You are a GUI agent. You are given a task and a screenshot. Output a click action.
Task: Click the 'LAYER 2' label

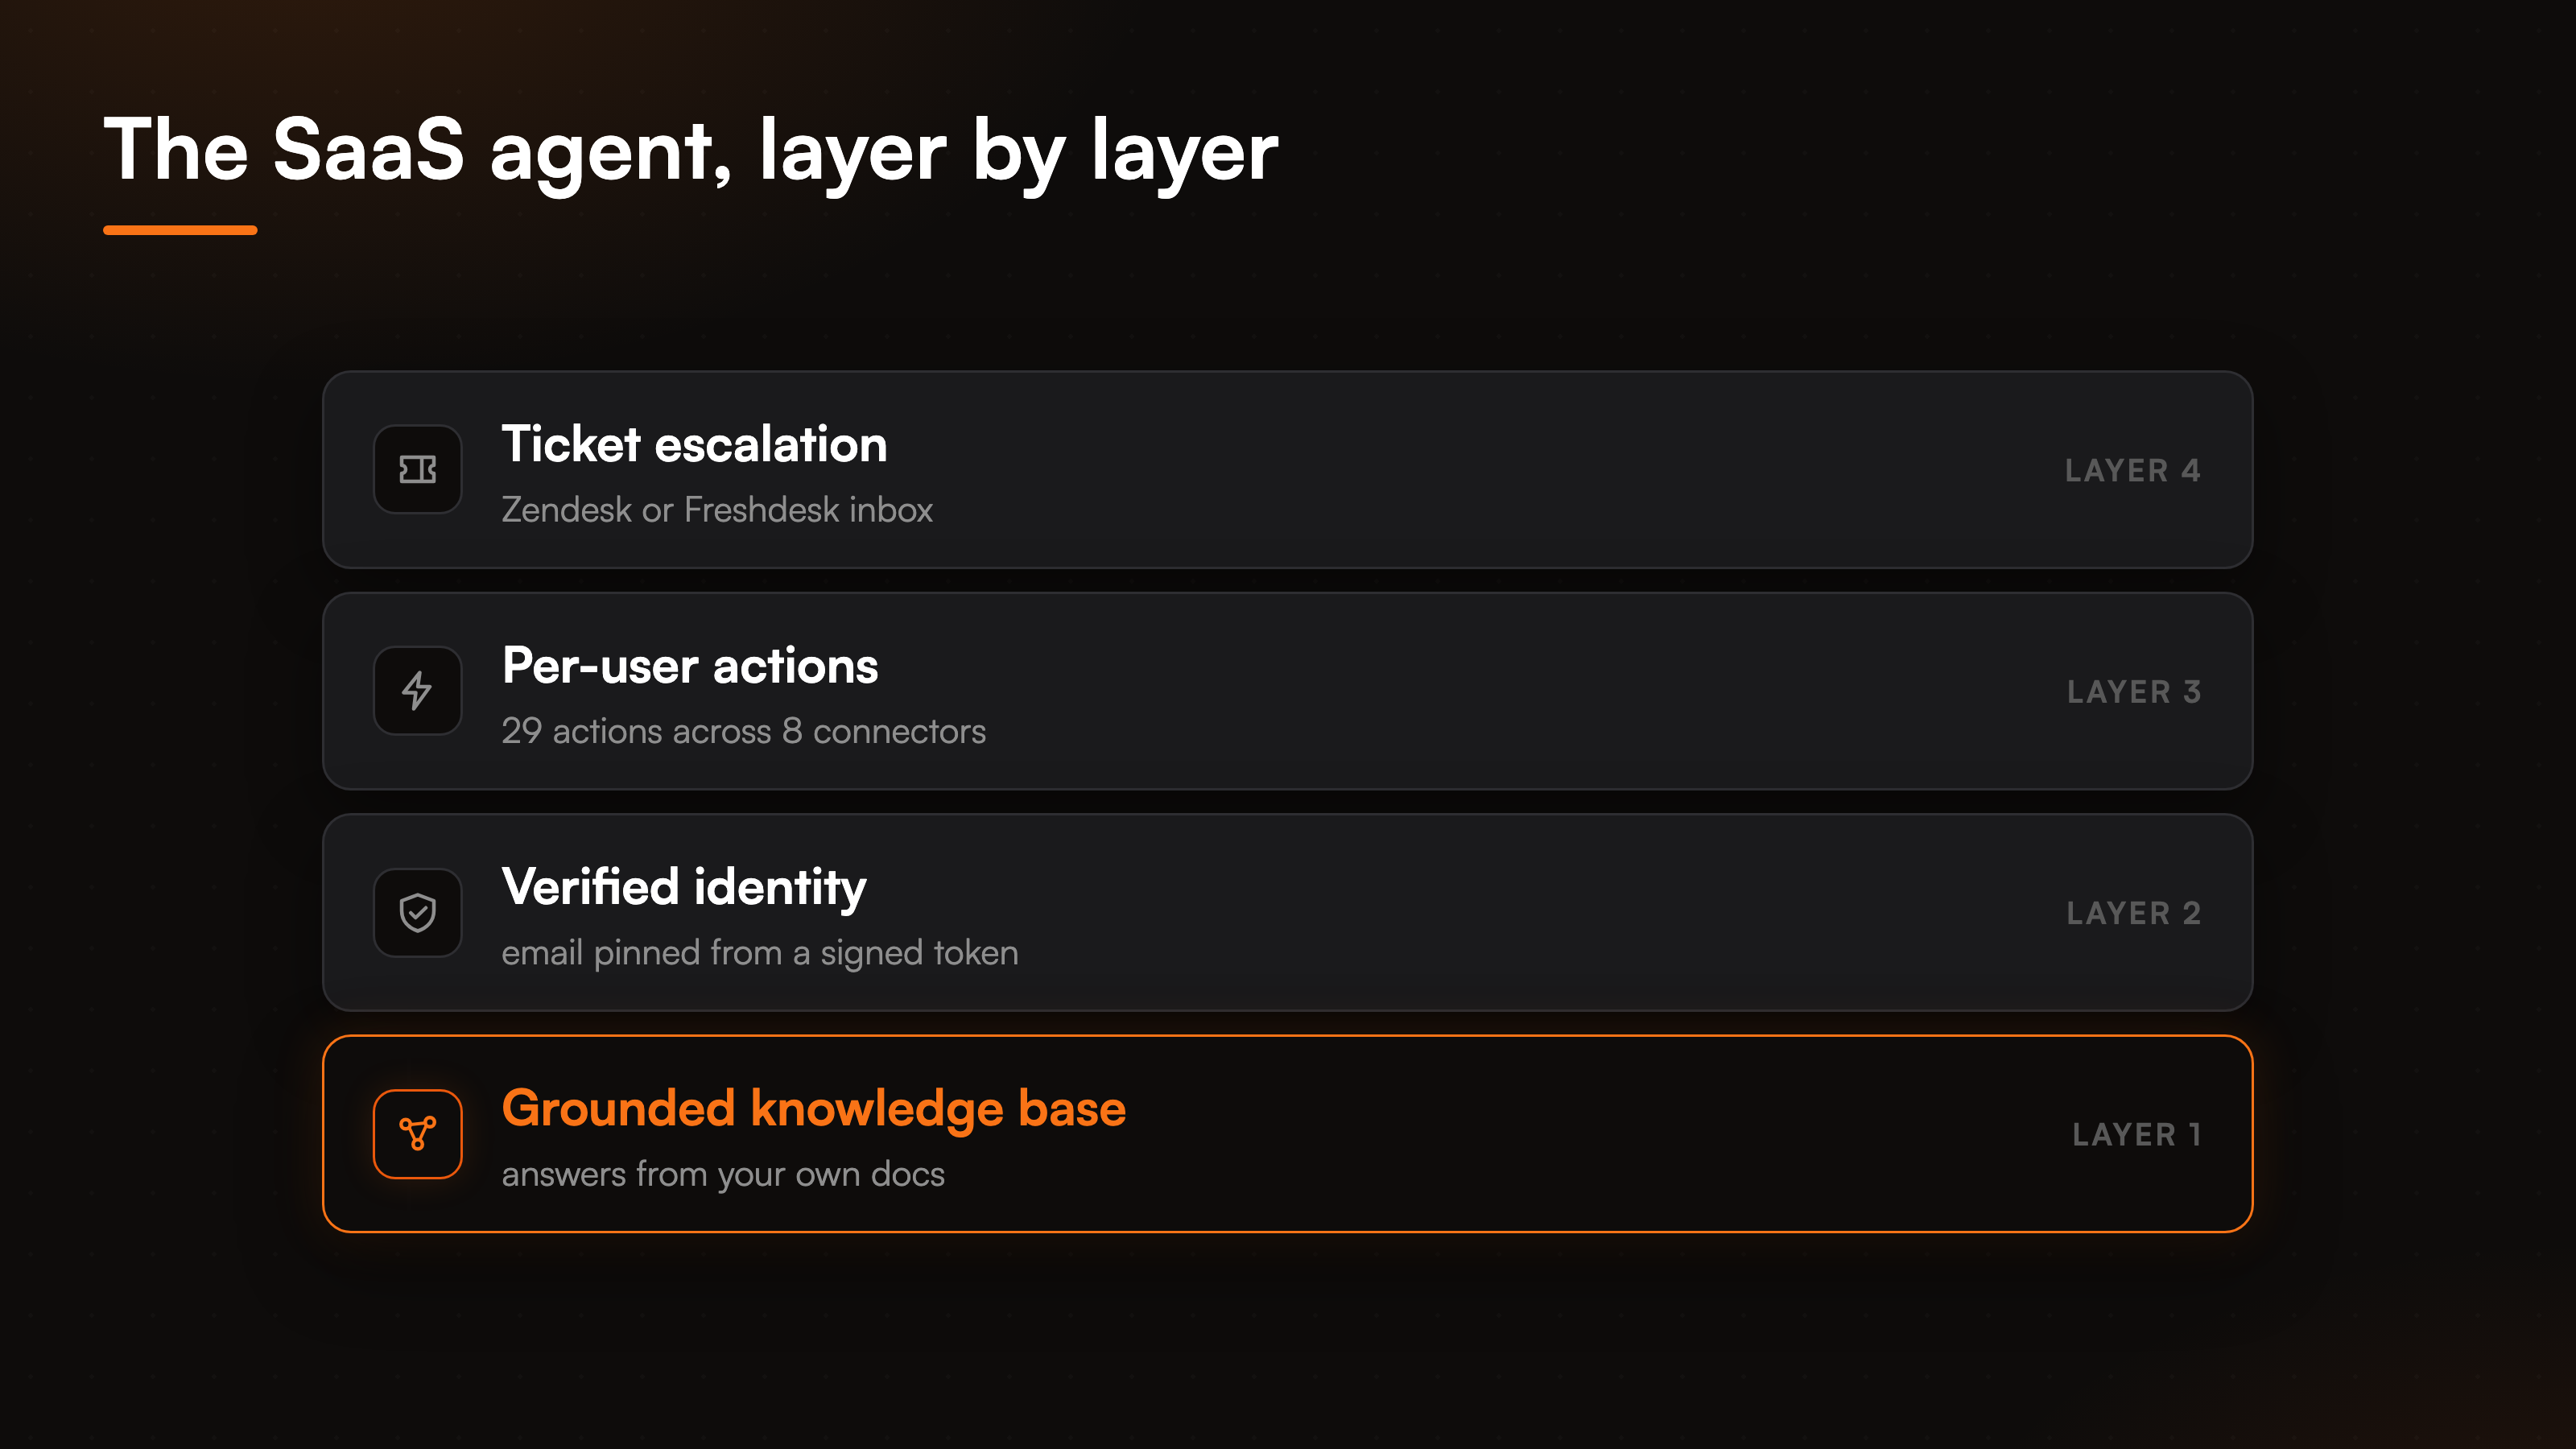[2134, 913]
